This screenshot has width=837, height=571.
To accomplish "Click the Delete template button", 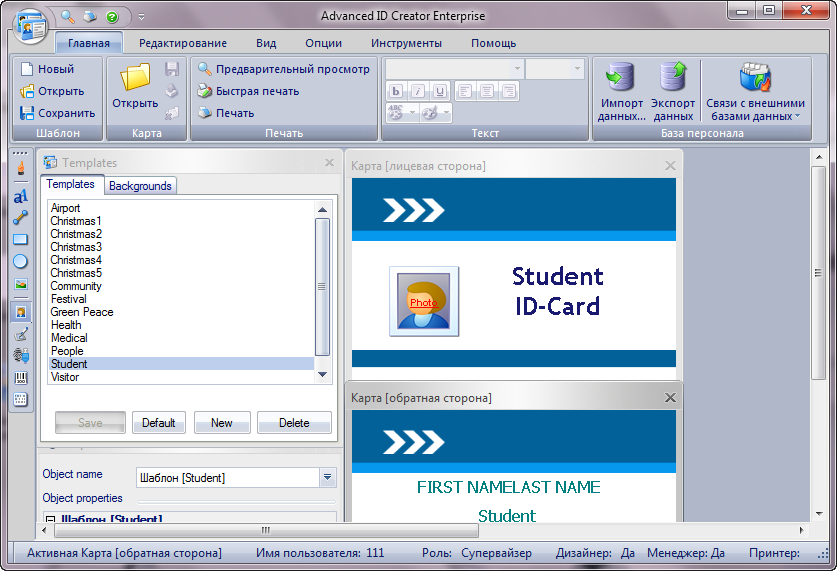I will (x=294, y=423).
